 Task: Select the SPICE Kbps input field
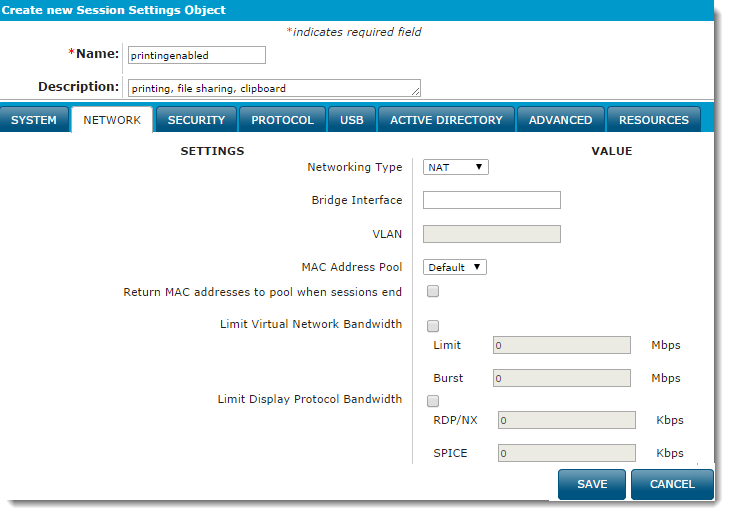pos(566,453)
